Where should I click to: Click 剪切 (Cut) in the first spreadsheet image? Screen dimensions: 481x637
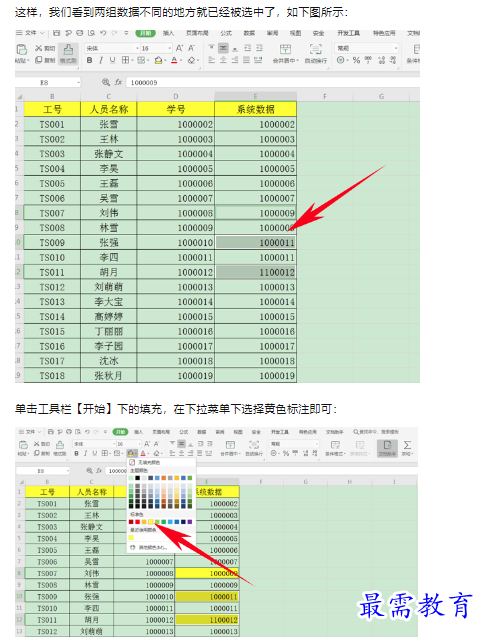[45, 48]
